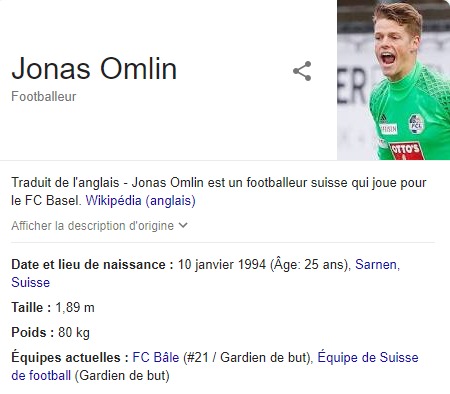Click the Poids label

[x=33, y=332]
